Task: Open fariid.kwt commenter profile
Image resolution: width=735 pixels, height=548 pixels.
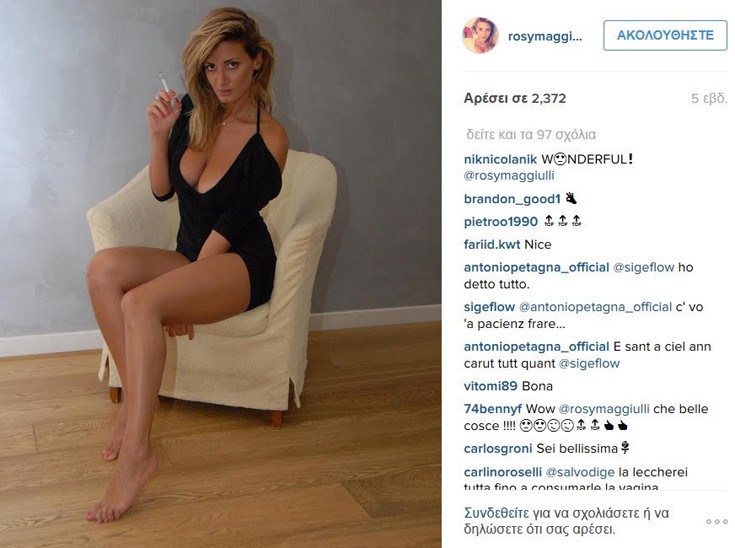Action: [492, 244]
